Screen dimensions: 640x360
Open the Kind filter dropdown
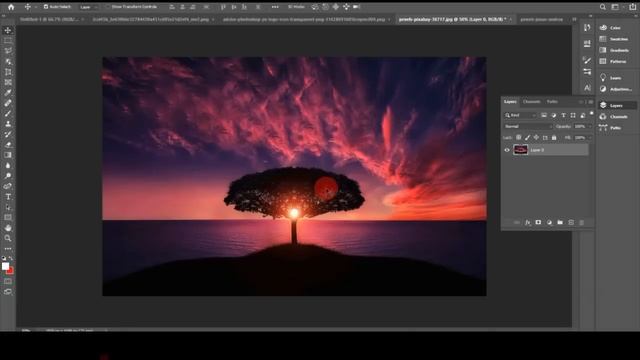point(521,116)
